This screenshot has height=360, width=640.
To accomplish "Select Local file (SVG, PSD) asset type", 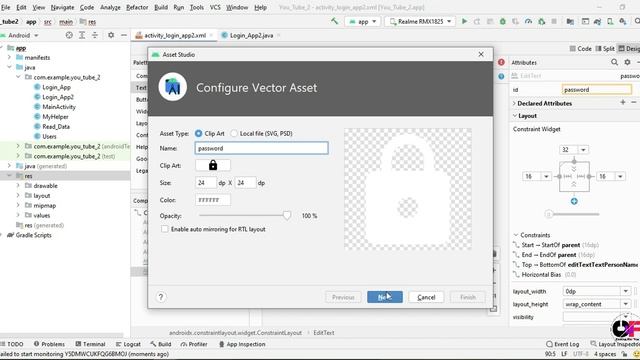I will tap(234, 133).
